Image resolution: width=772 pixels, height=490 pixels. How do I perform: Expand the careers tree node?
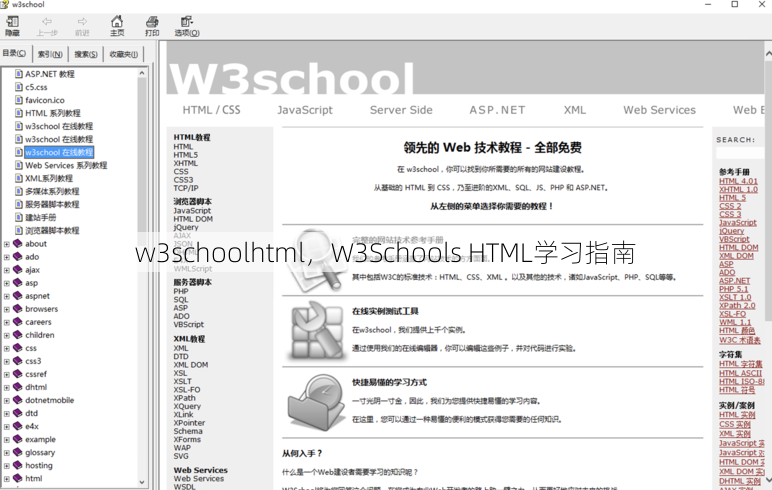click(6, 322)
